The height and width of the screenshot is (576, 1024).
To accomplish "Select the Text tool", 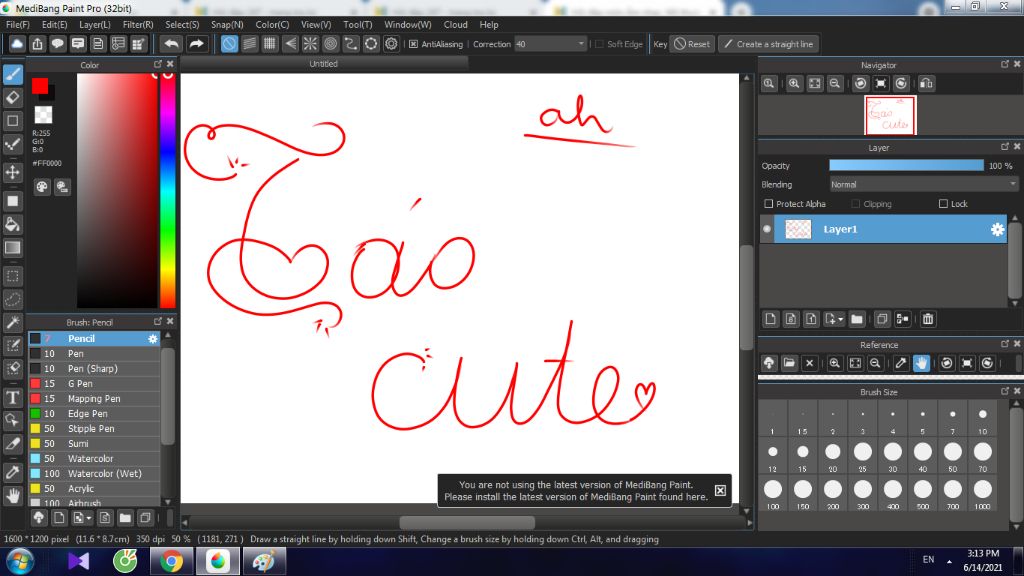I will click(13, 397).
